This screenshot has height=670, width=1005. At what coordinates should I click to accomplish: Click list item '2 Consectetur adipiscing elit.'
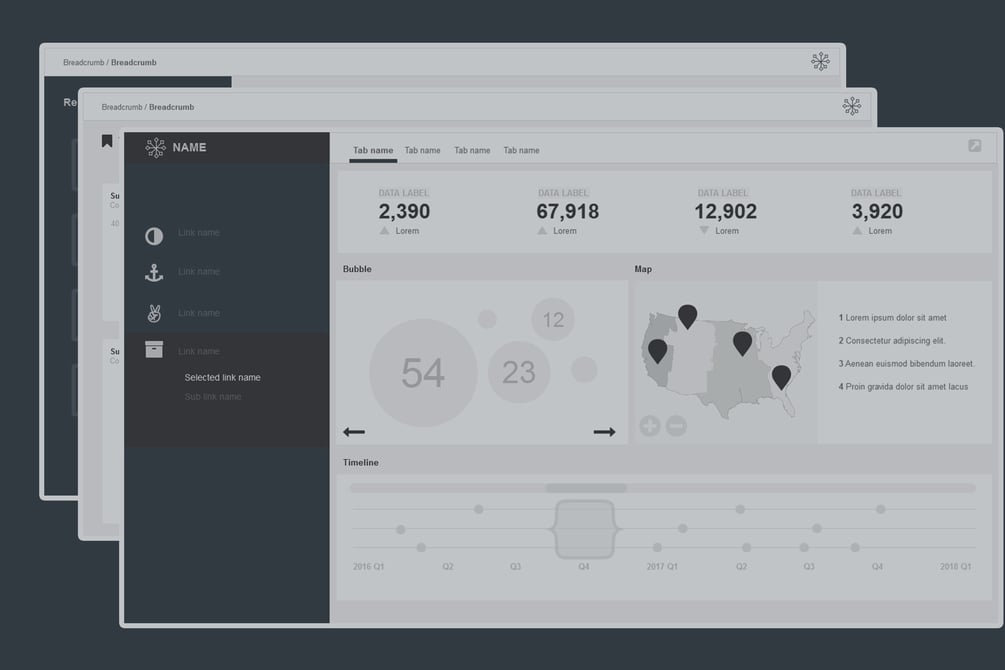point(892,341)
